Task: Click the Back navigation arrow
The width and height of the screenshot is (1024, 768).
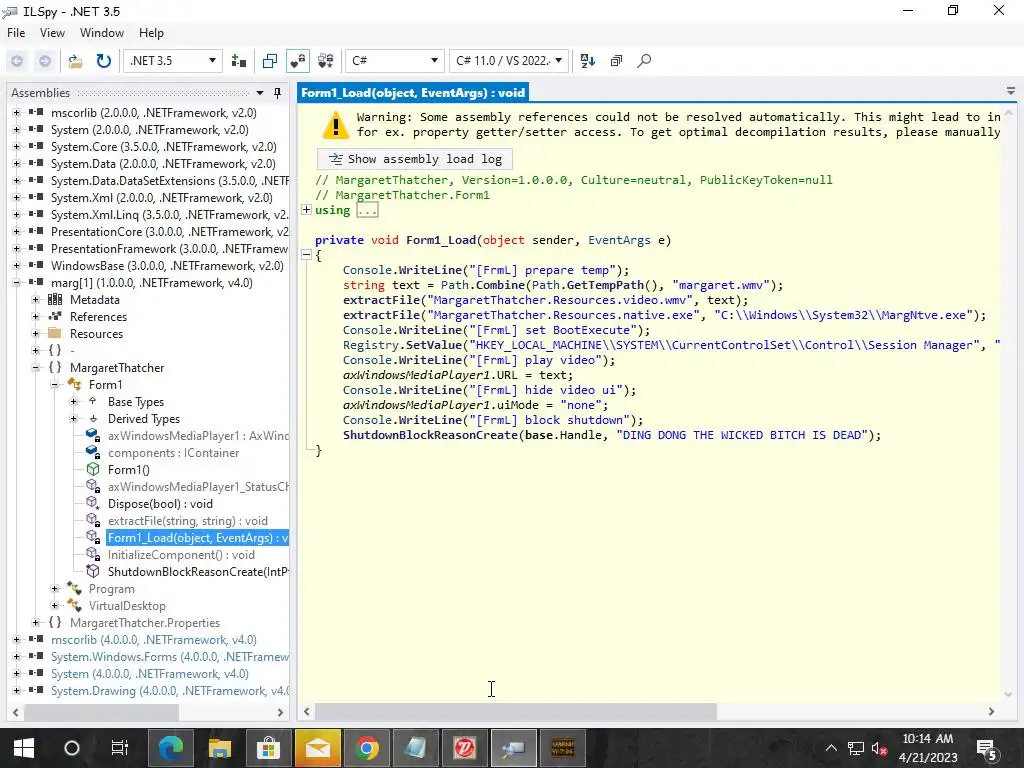Action: coord(17,61)
